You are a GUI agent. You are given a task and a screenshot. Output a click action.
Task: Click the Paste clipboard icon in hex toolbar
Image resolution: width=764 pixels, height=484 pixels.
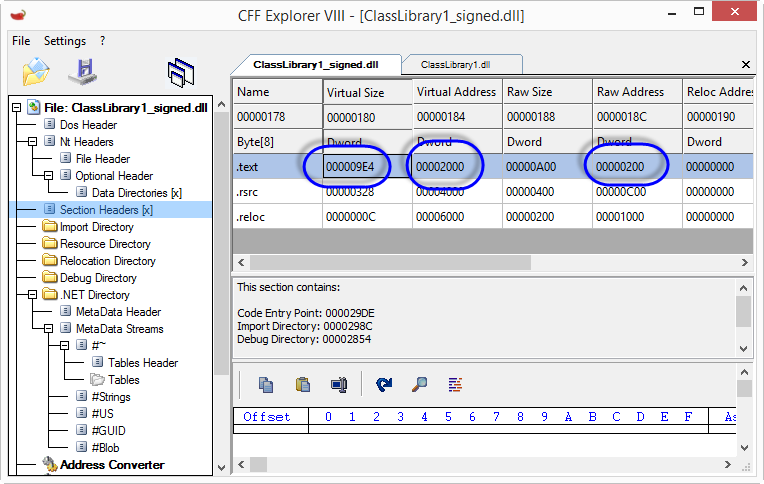303,385
